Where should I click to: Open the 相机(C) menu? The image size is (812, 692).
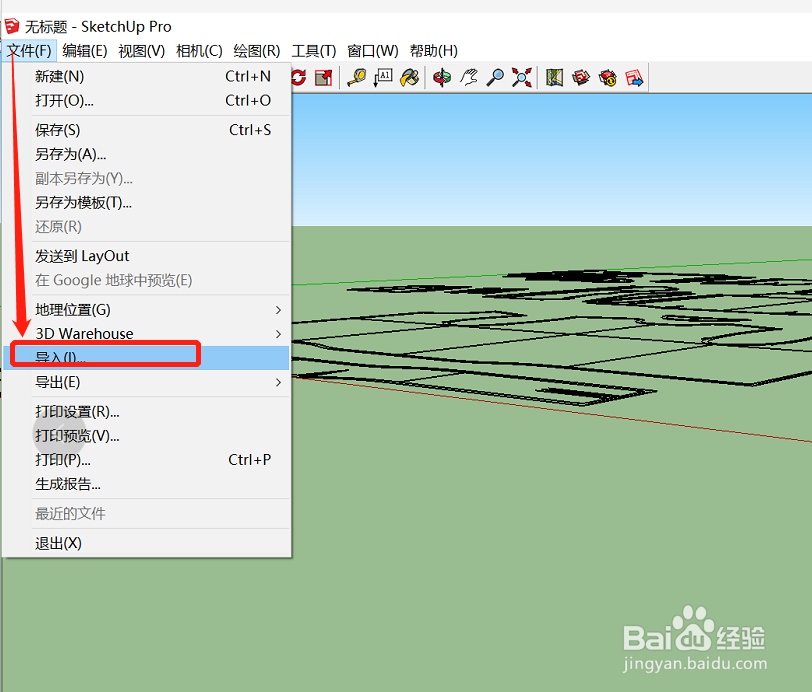coord(199,51)
